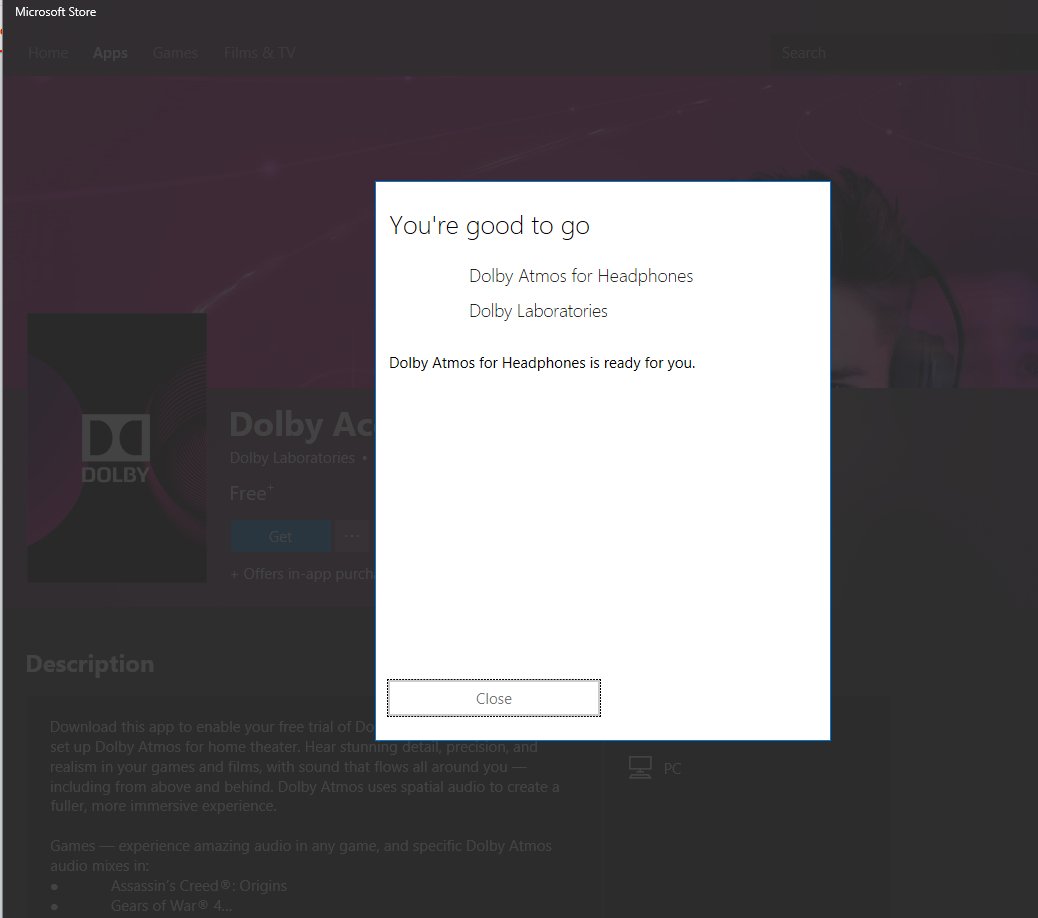Click 'Gears of War® 4...' list item

click(x=171, y=905)
